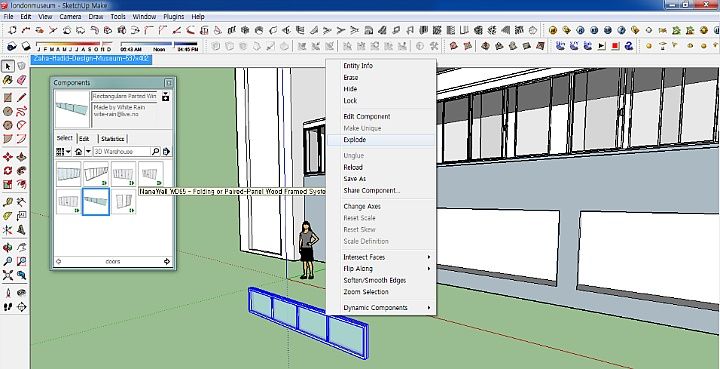Open the File menu

point(8,17)
